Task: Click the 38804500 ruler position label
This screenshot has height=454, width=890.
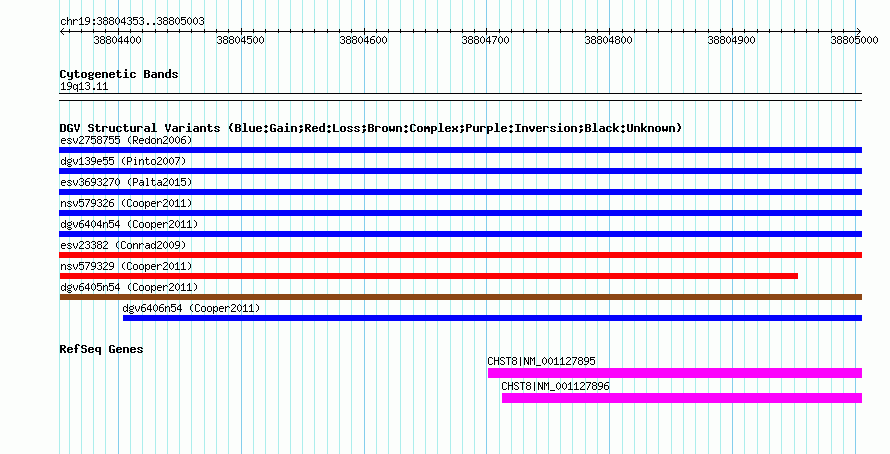Action: pos(241,40)
